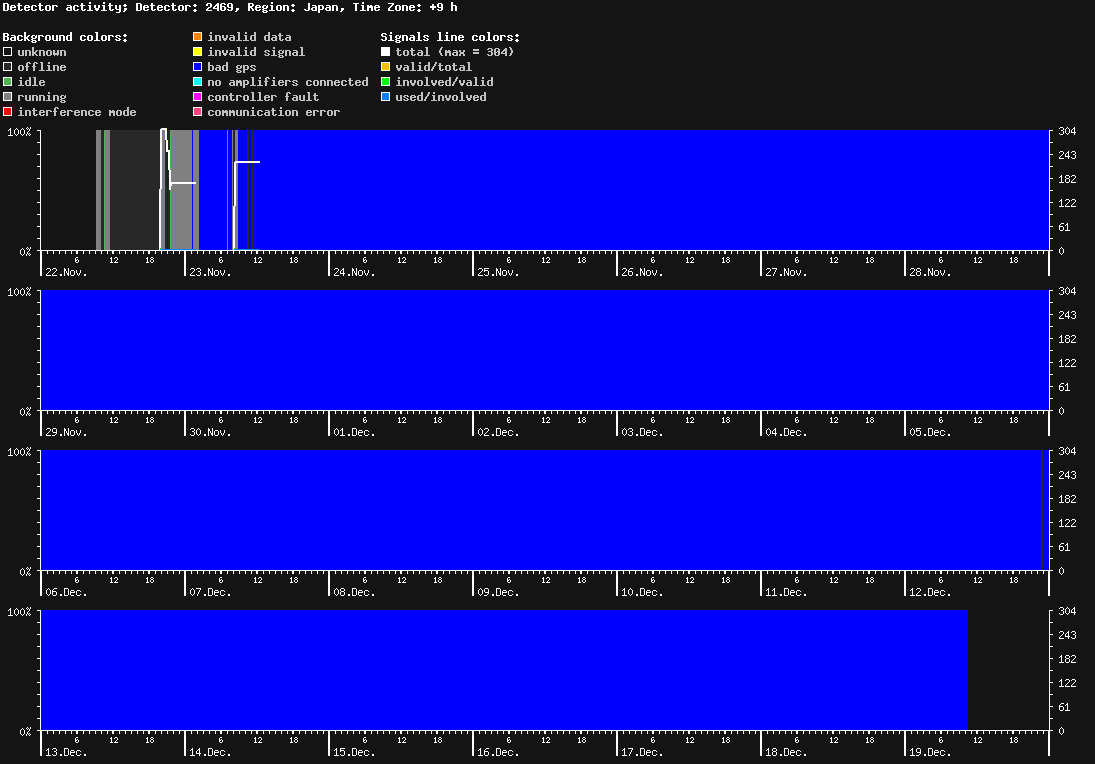Click the white total signals swatch
The height and width of the screenshot is (764, 1095).
click(386, 52)
